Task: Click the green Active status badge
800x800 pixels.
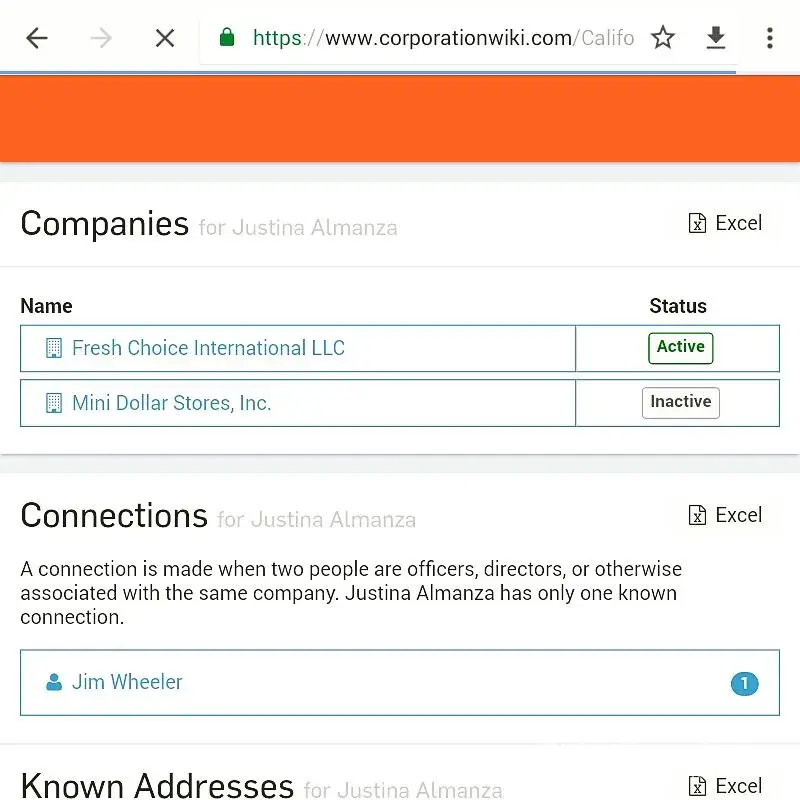Action: [680, 347]
